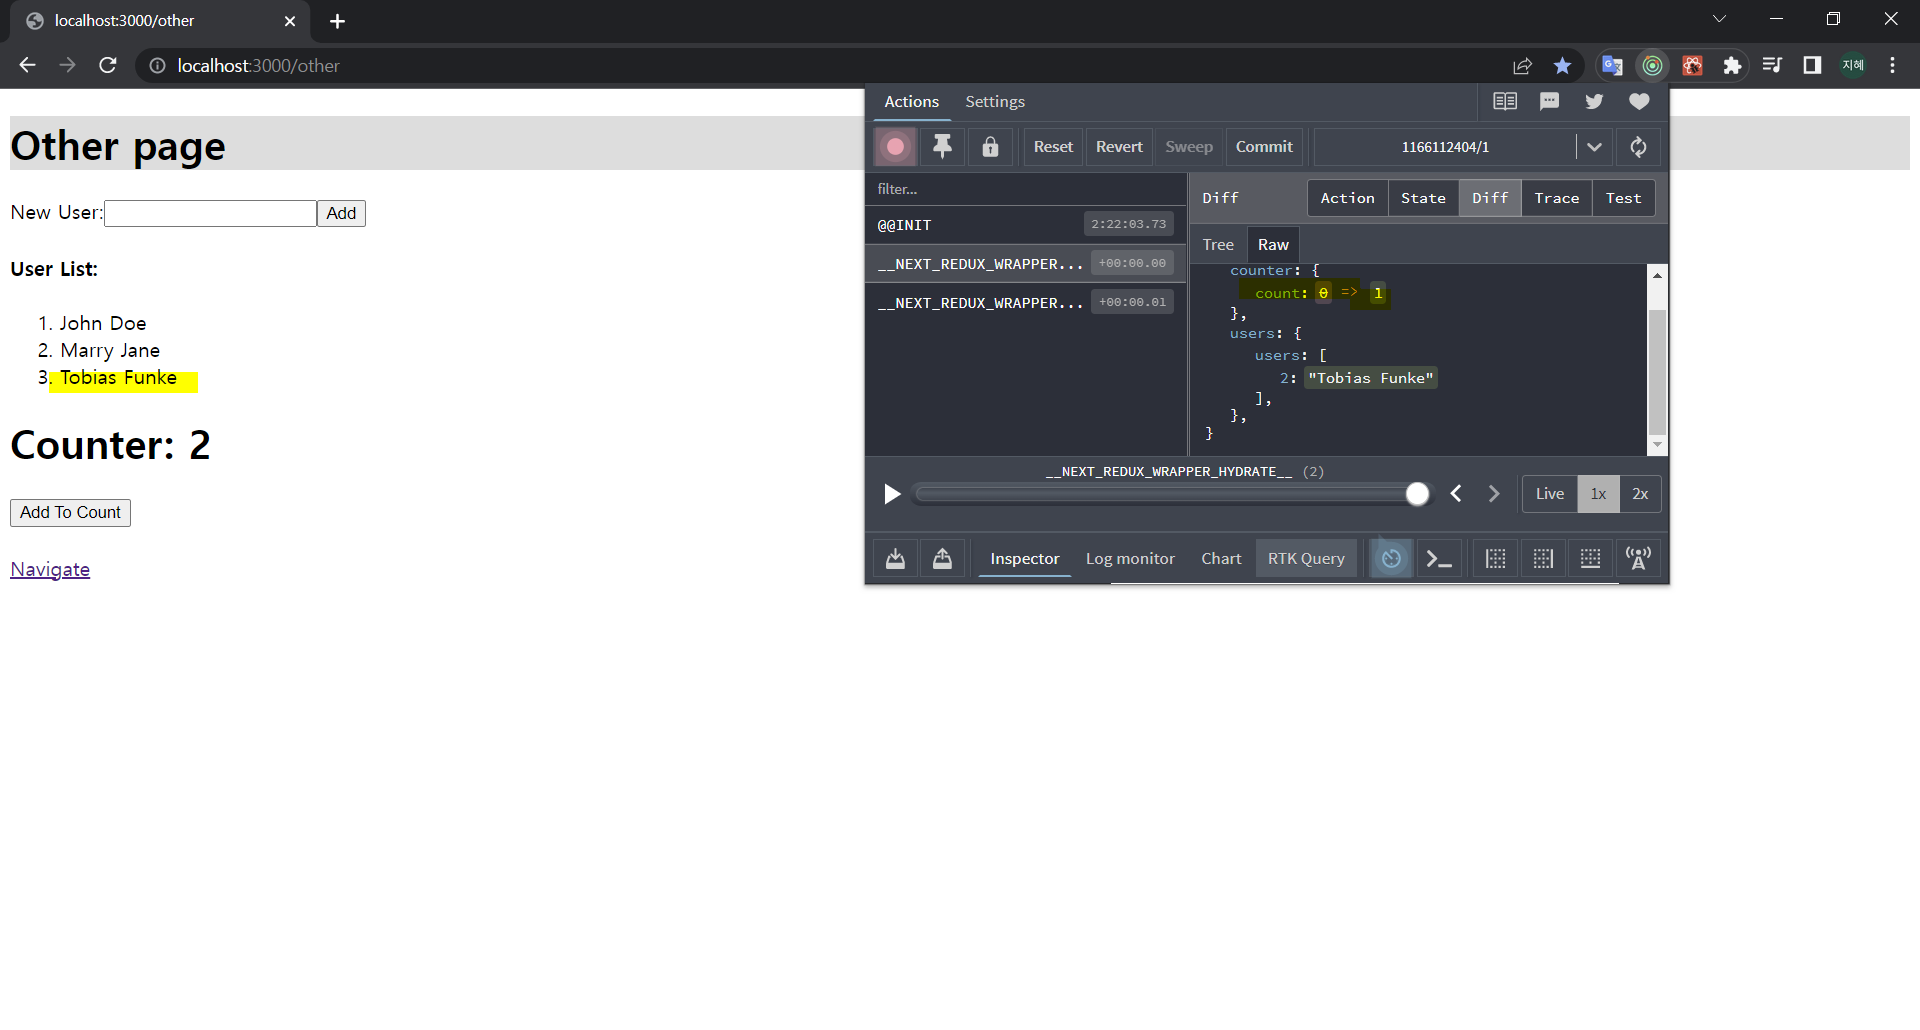This screenshot has width=1920, height=1030.
Task: Dock panel to left grid icon
Action: (1495, 559)
